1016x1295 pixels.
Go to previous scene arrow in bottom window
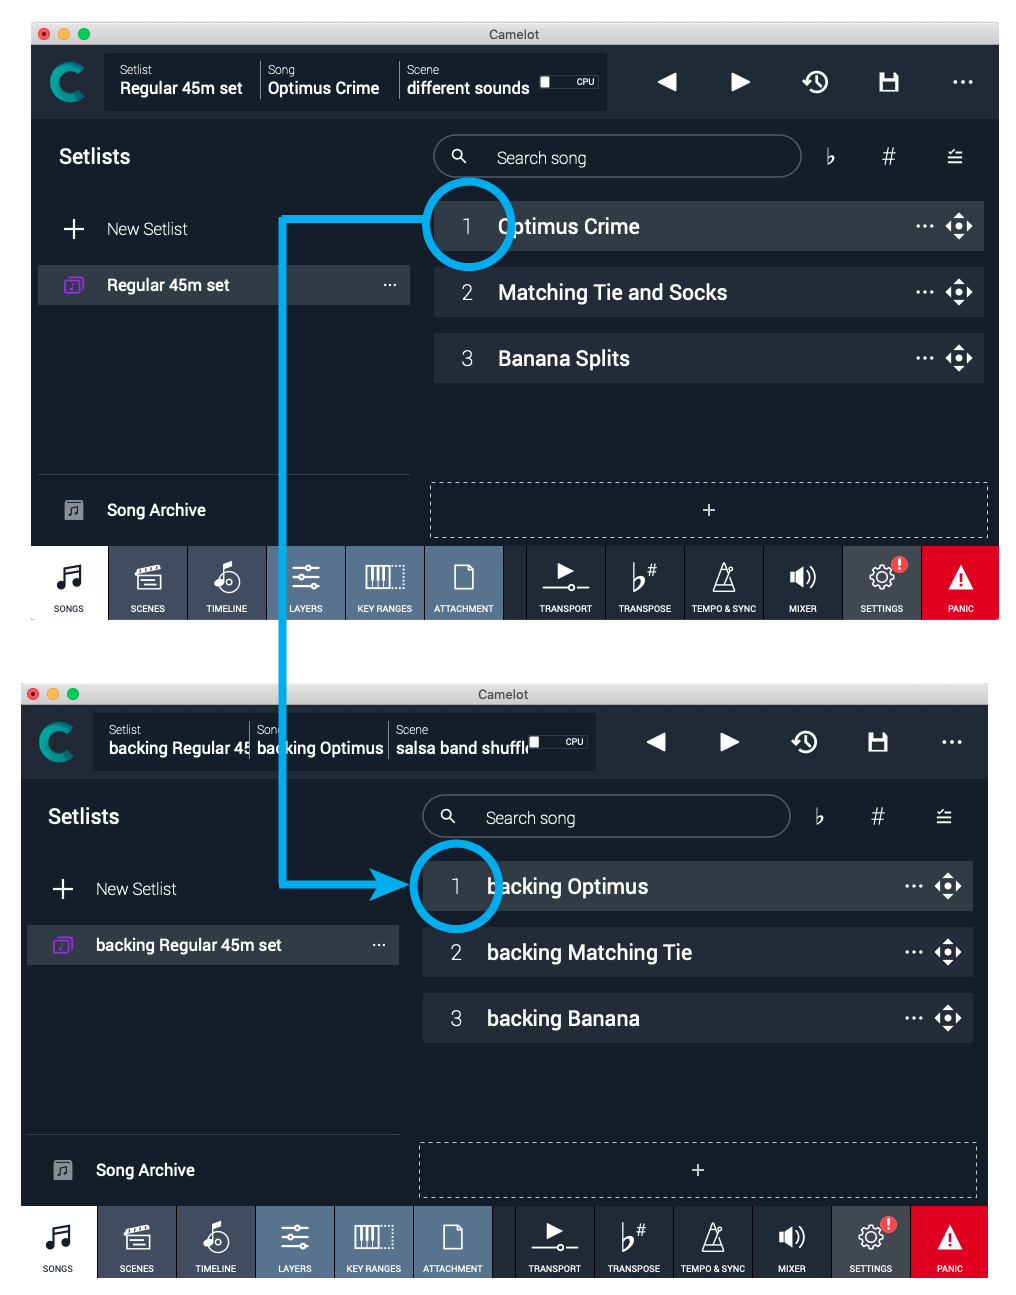click(656, 742)
